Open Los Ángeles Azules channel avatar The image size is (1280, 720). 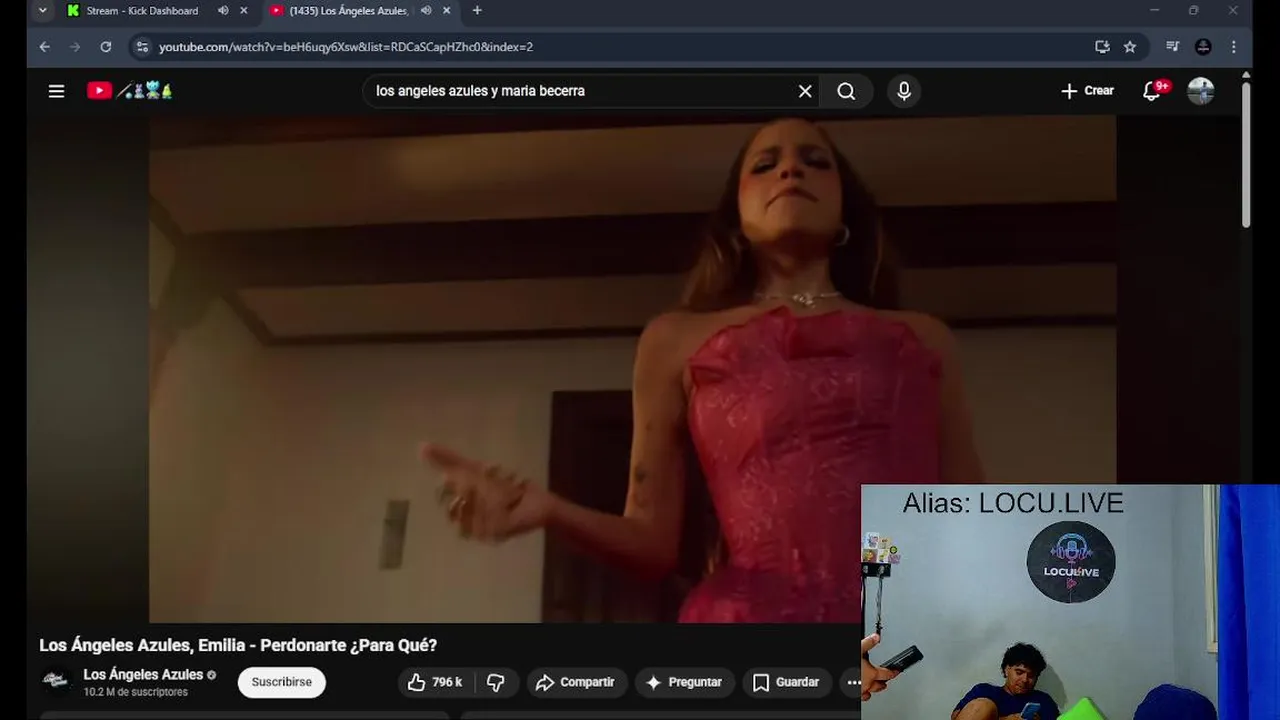point(55,682)
